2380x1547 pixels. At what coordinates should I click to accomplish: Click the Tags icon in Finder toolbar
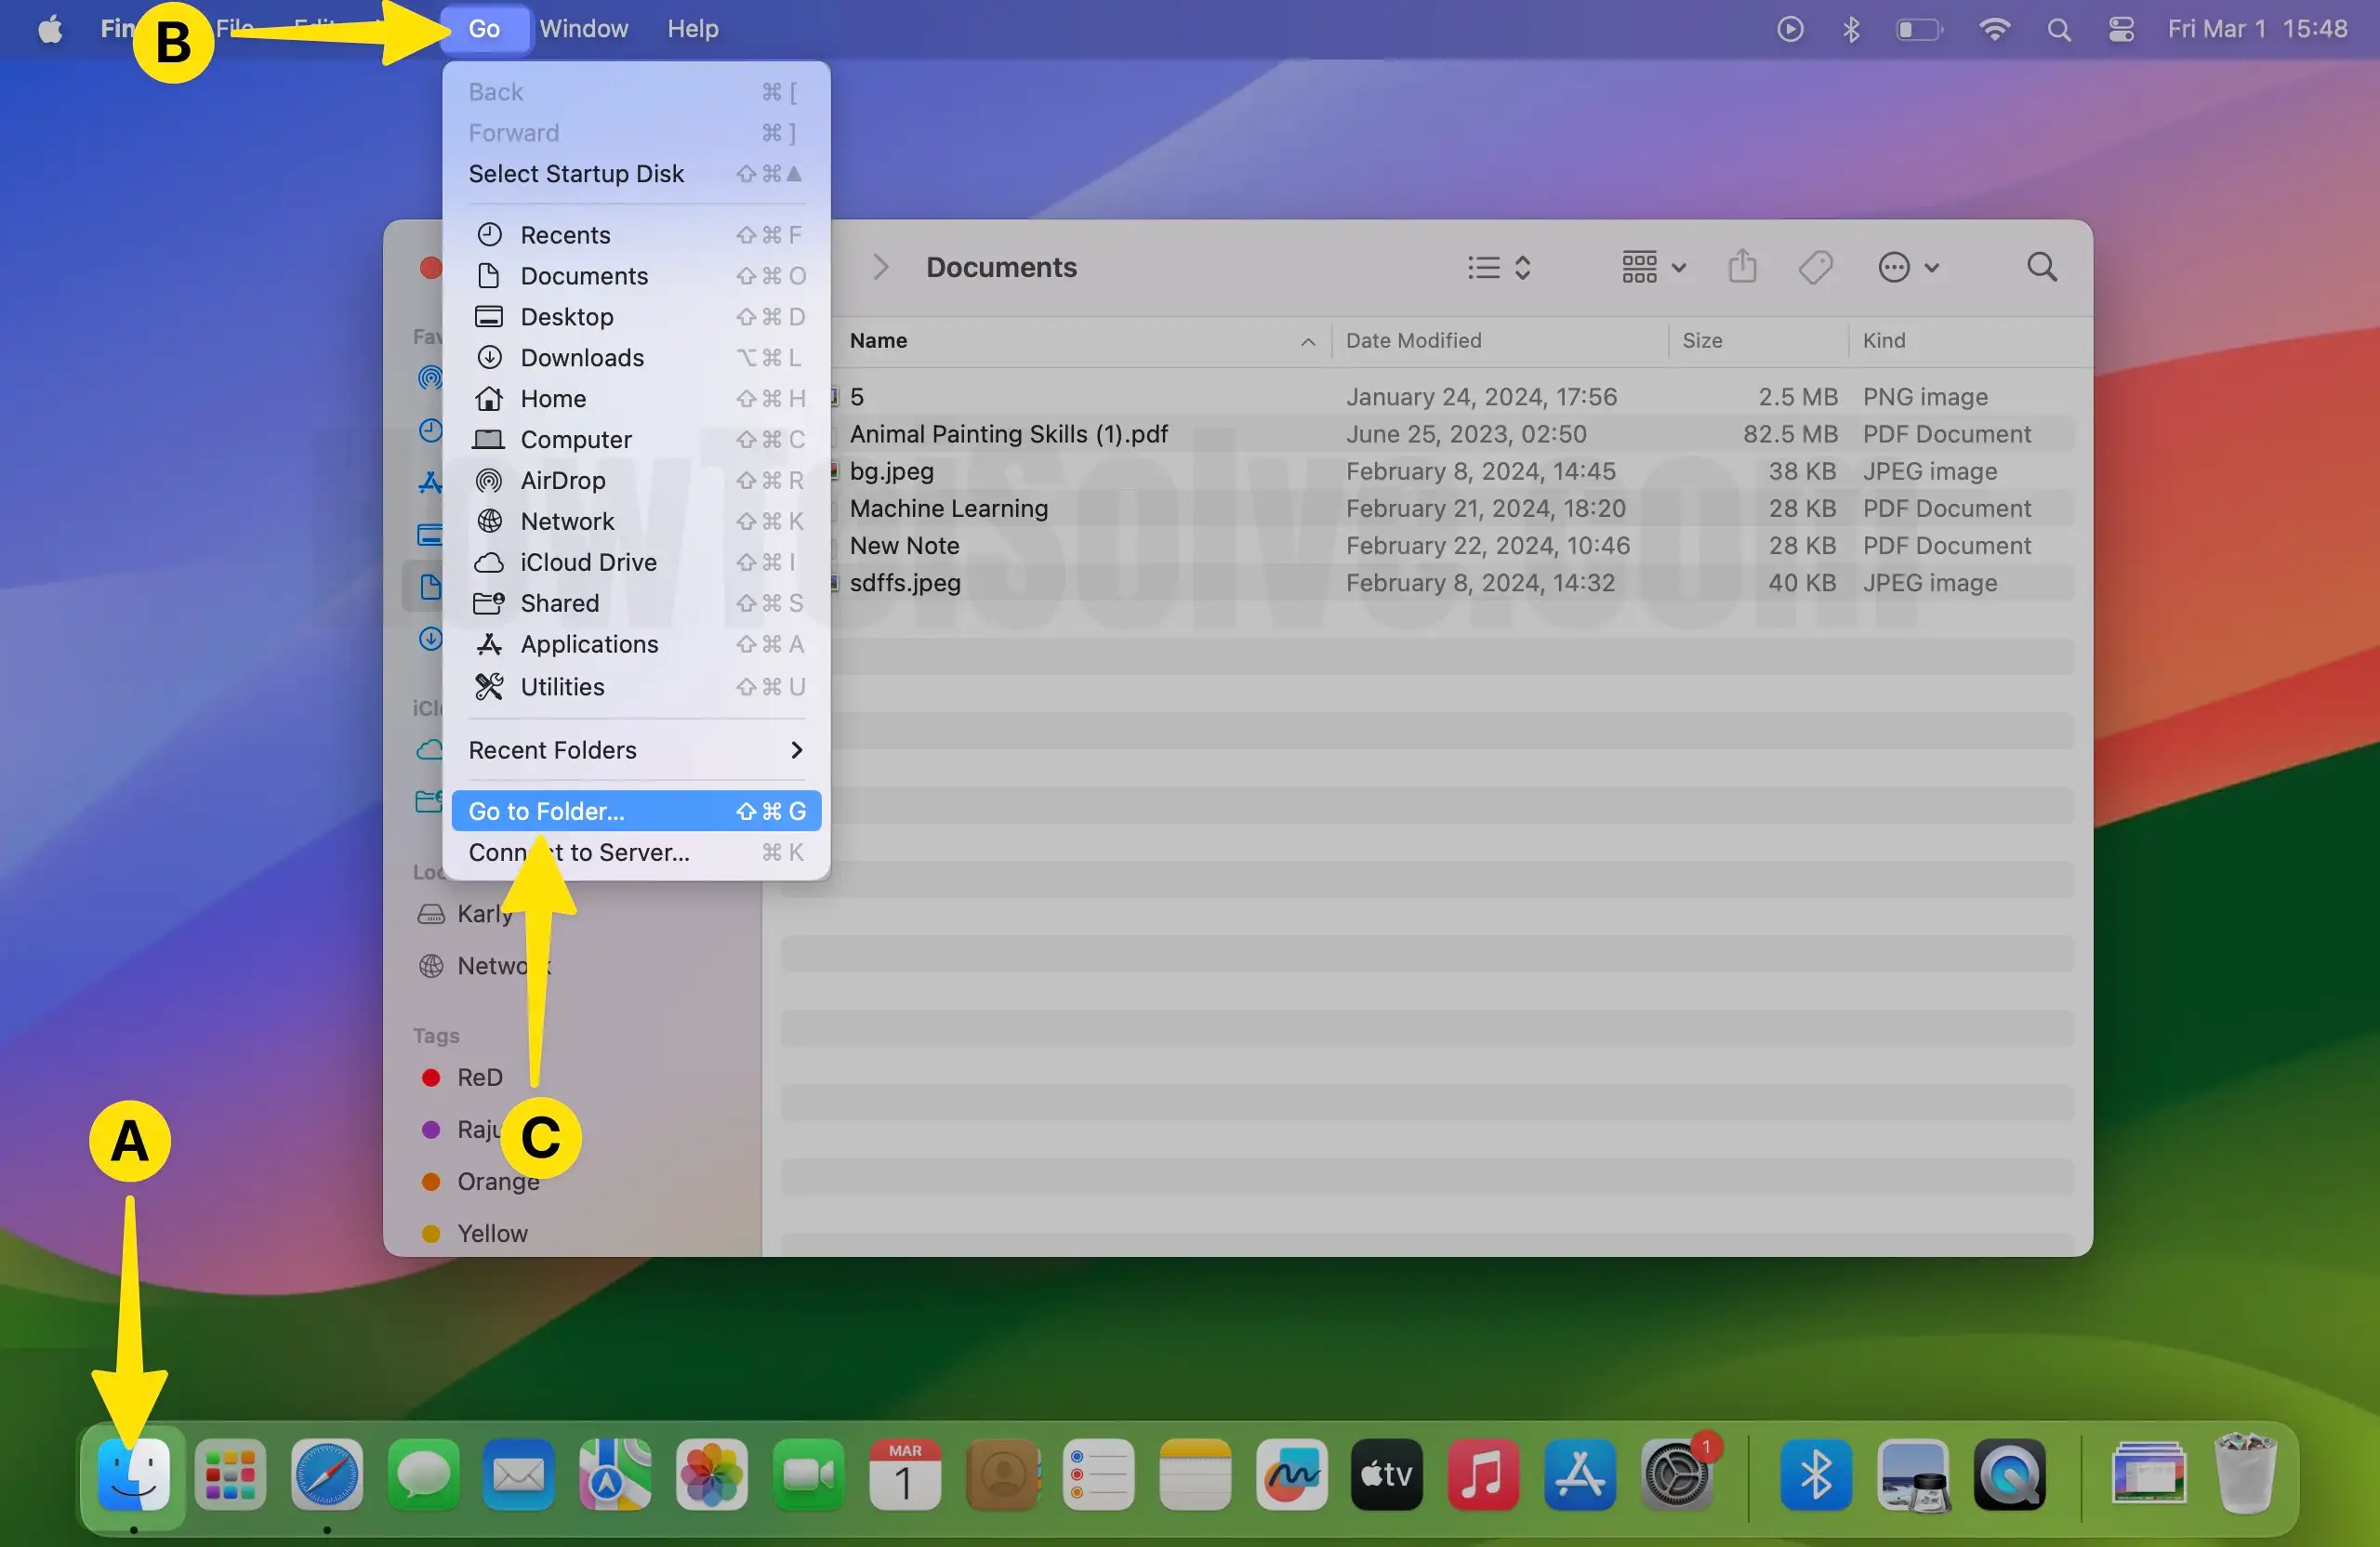1815,267
